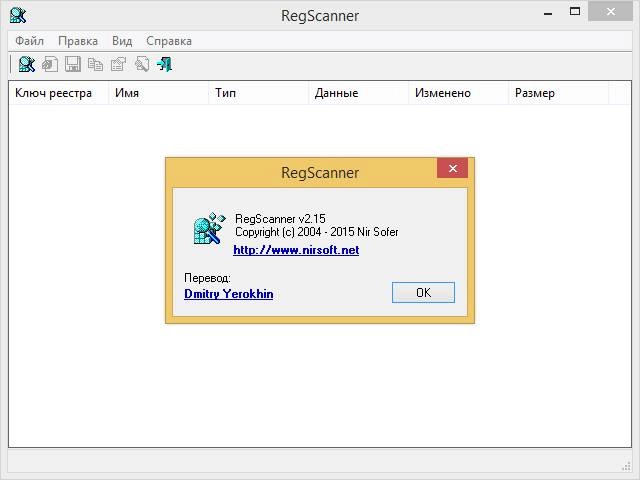The image size is (640, 480).
Task: Close the RegScanner About dialog
Action: pyautogui.click(x=452, y=168)
